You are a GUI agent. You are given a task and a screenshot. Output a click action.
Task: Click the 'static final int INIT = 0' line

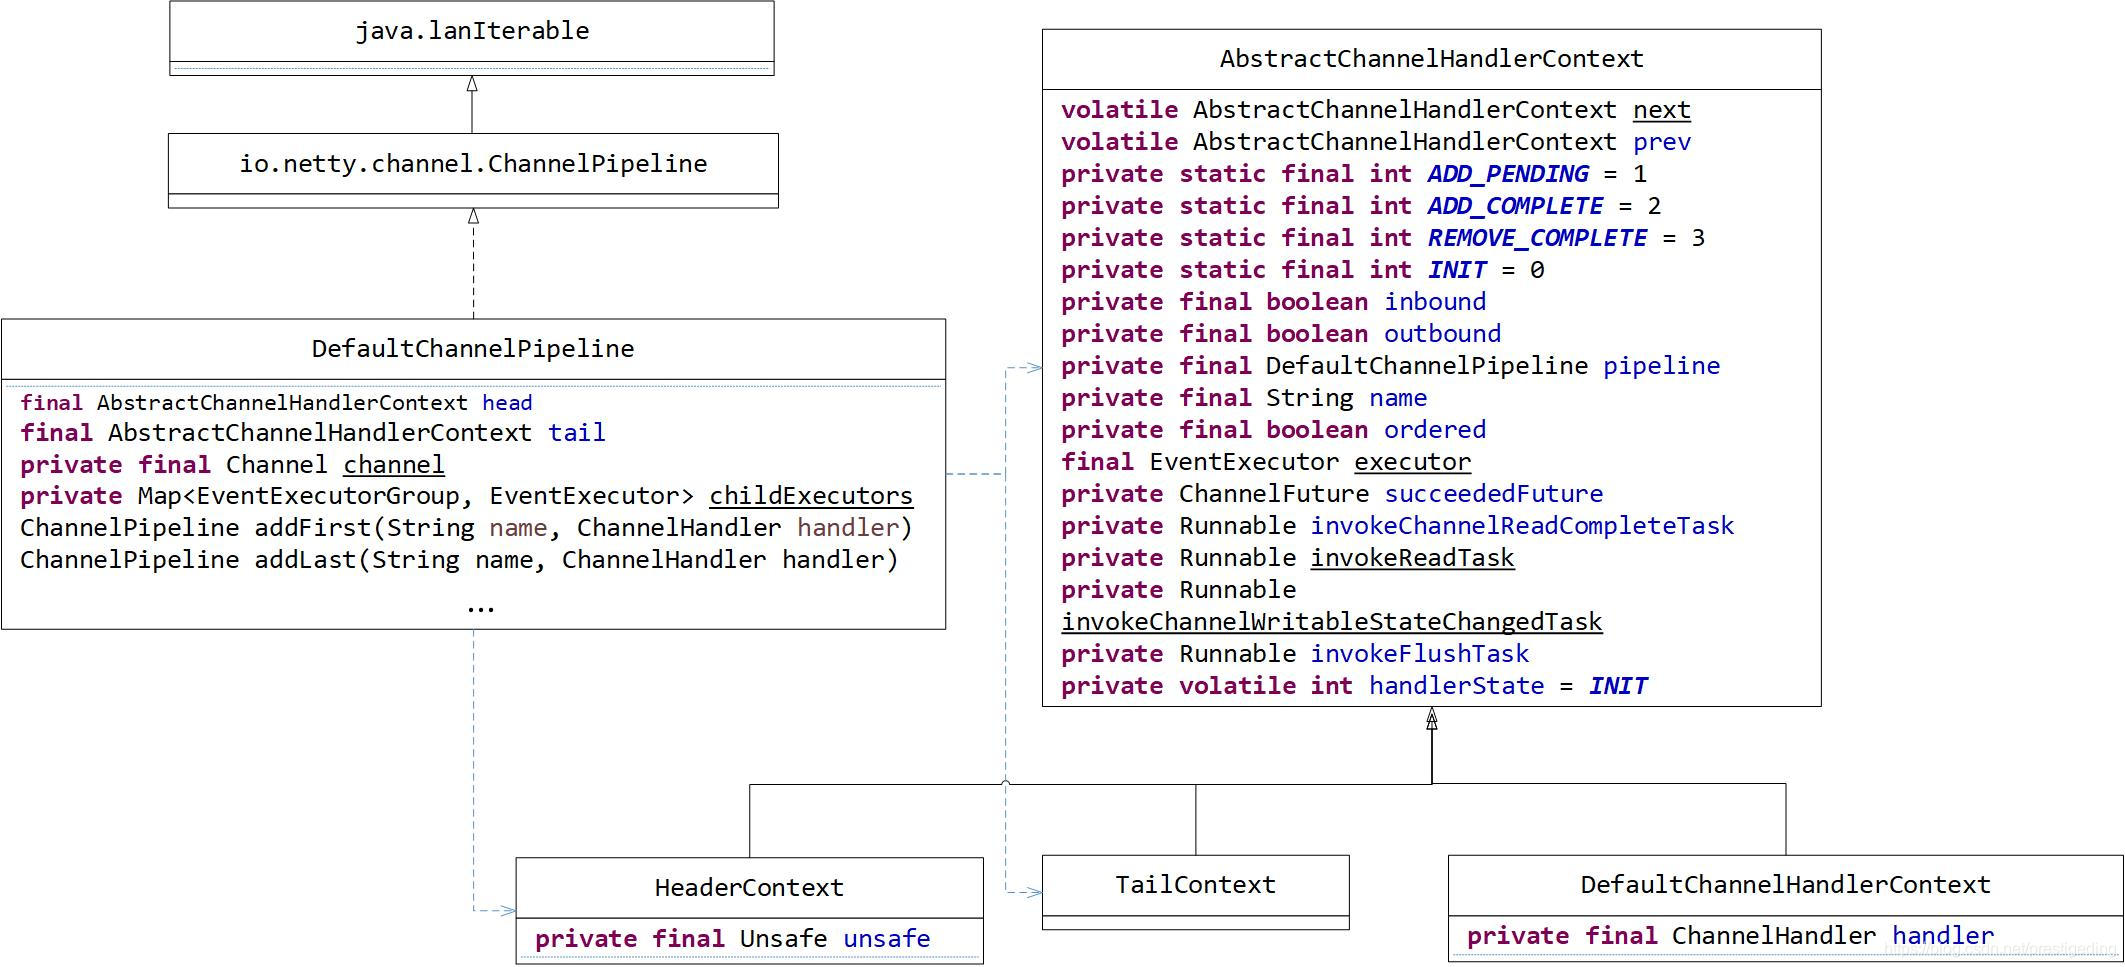tap(1303, 270)
